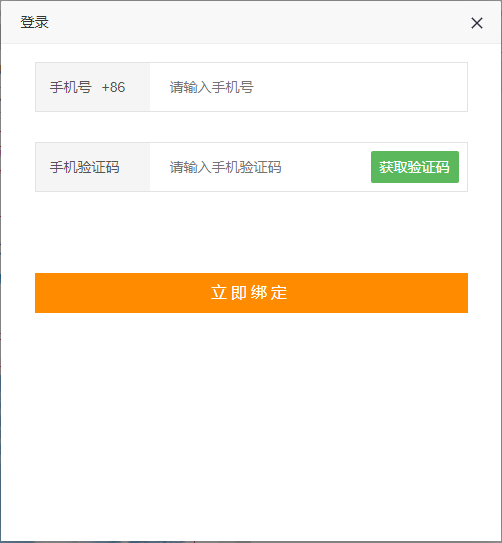
Task: Click the 手机号 field label
Action: [x=71, y=87]
